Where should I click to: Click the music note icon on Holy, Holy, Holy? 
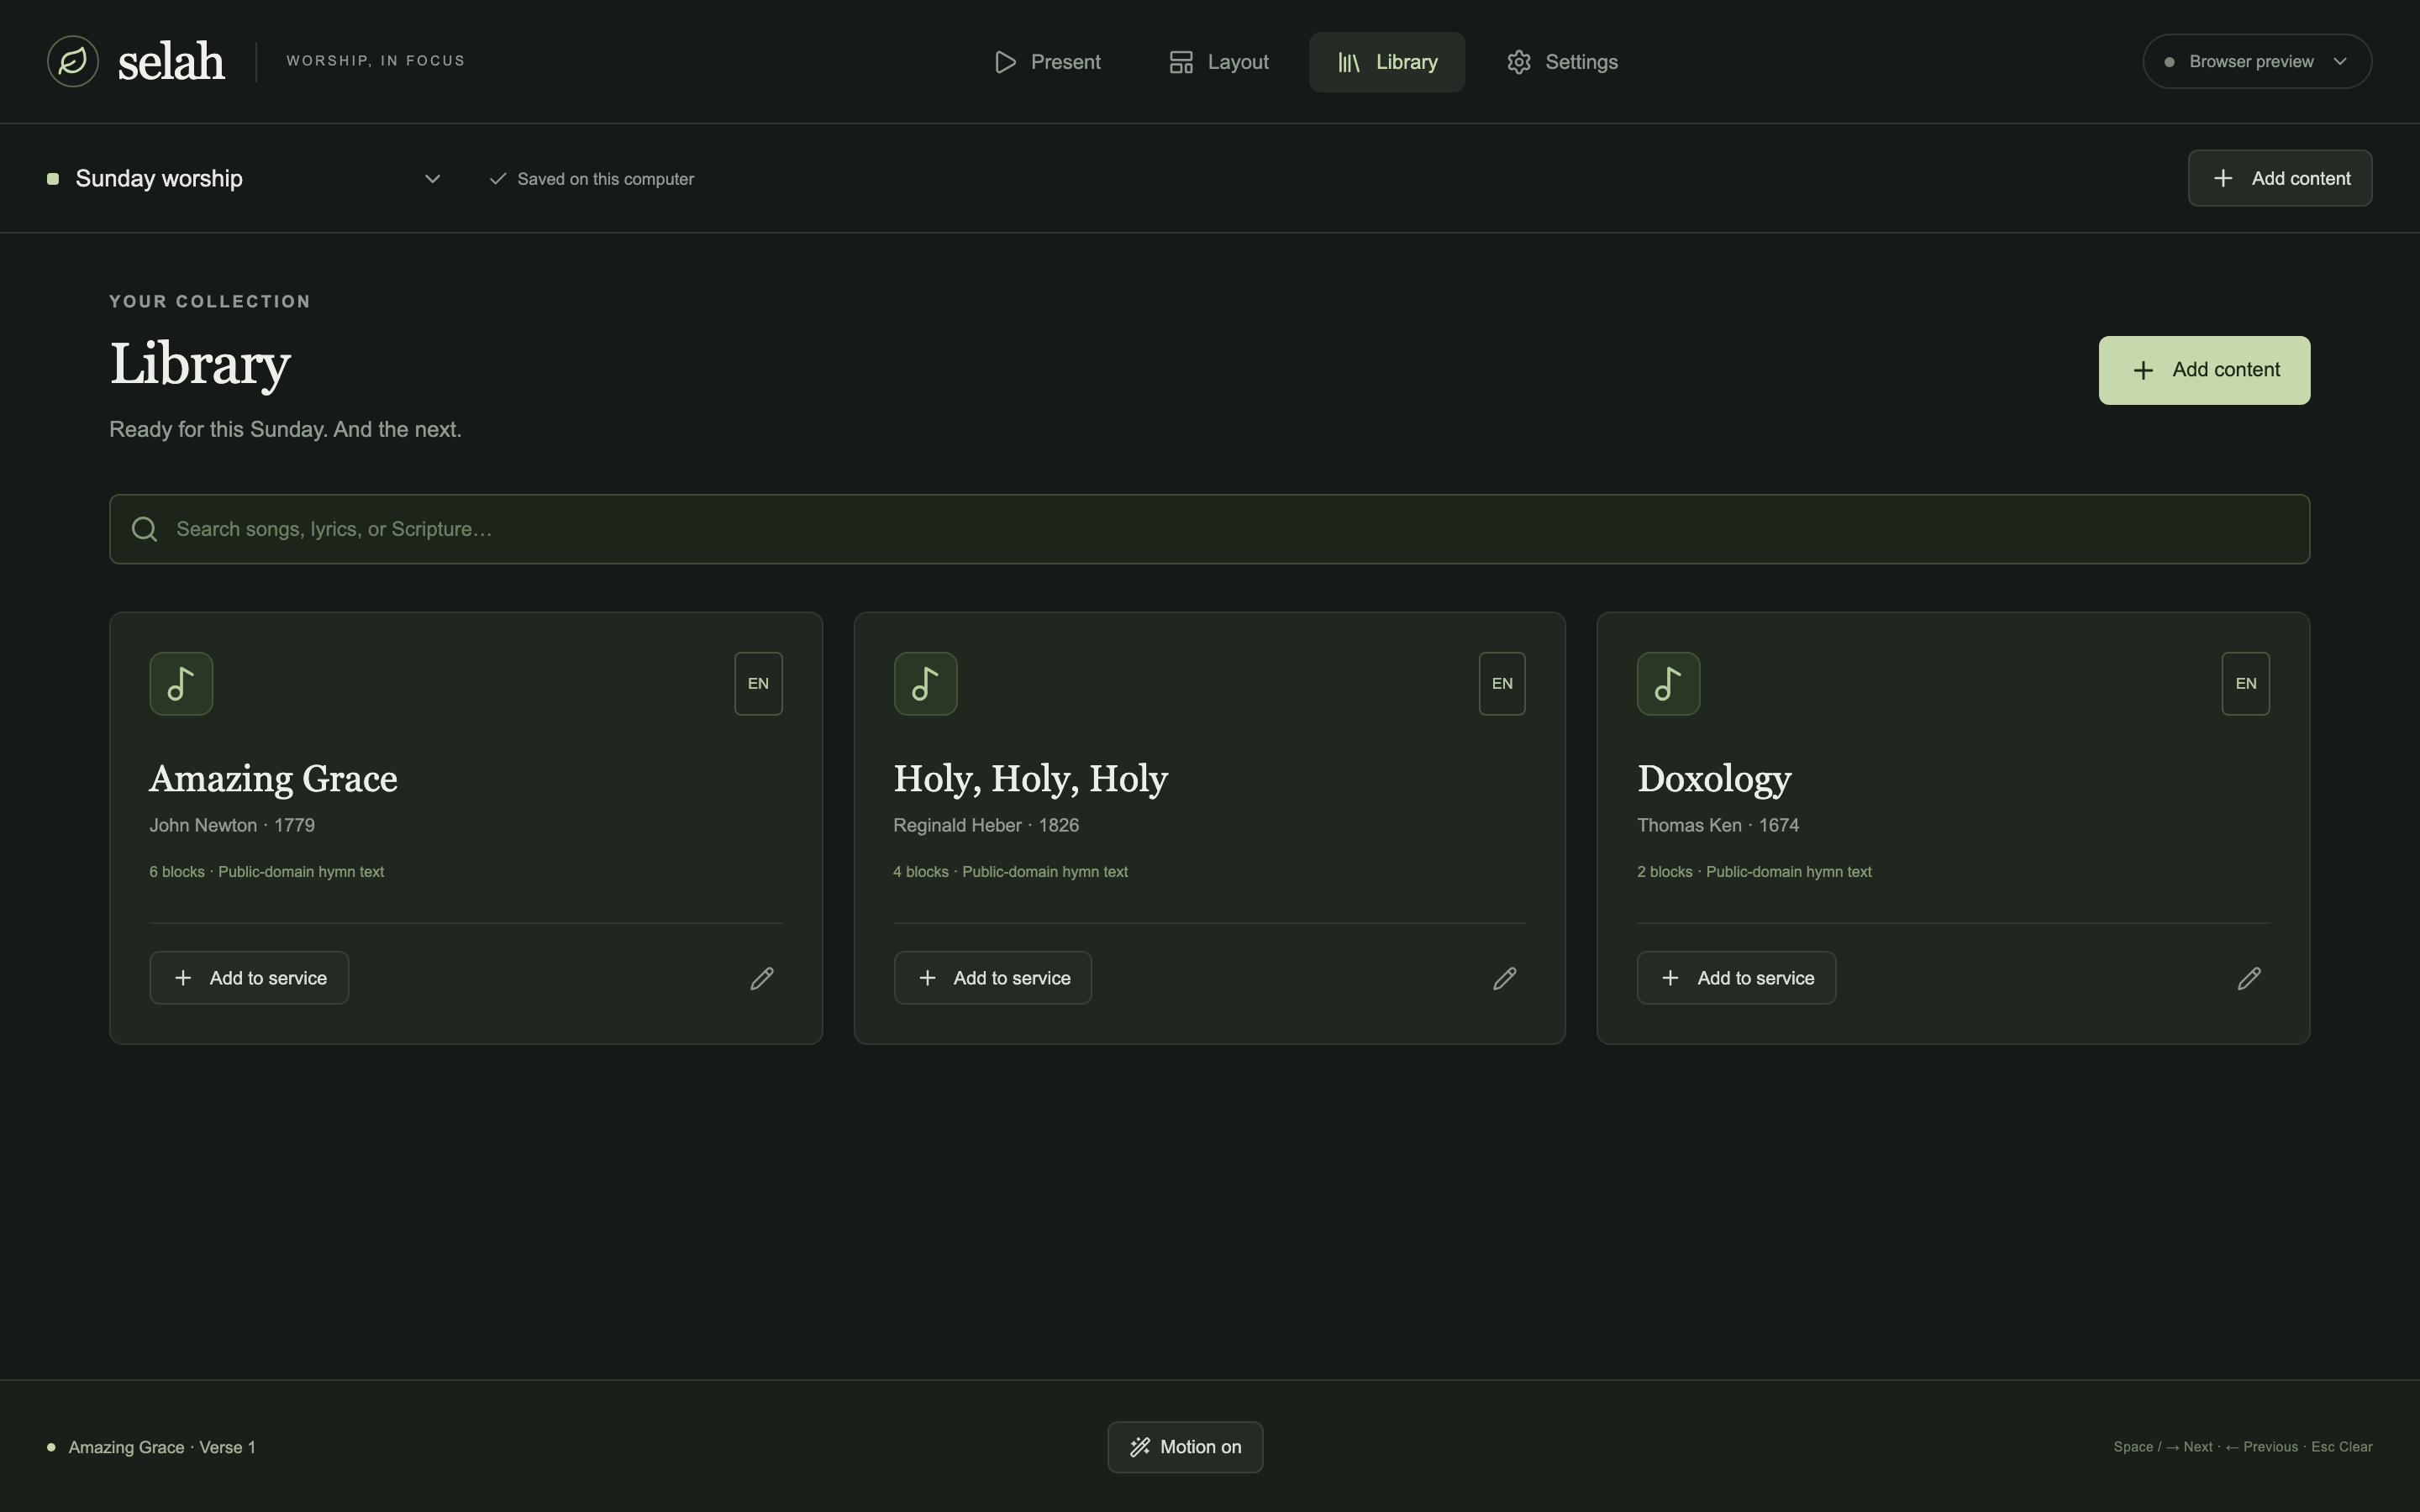point(925,684)
